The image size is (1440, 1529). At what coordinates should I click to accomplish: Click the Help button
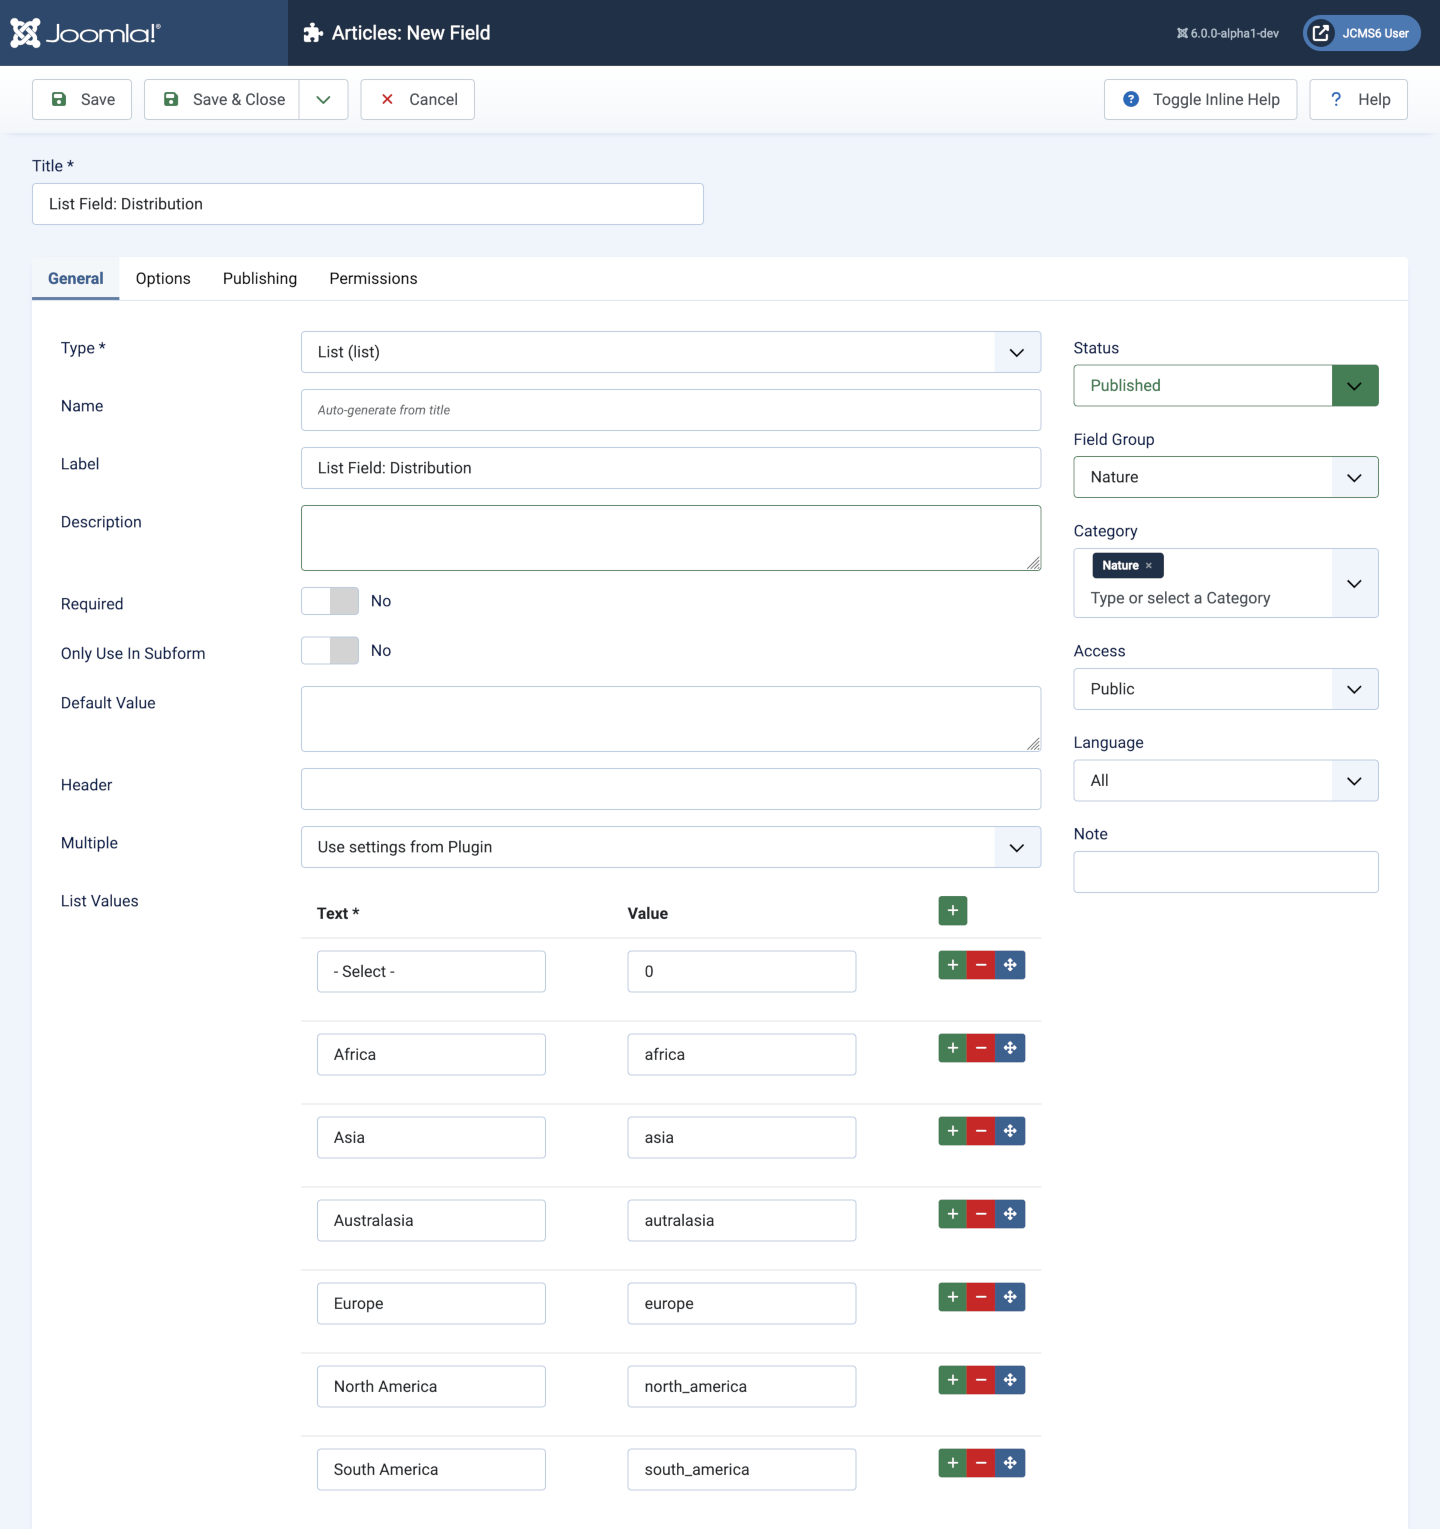click(1358, 99)
